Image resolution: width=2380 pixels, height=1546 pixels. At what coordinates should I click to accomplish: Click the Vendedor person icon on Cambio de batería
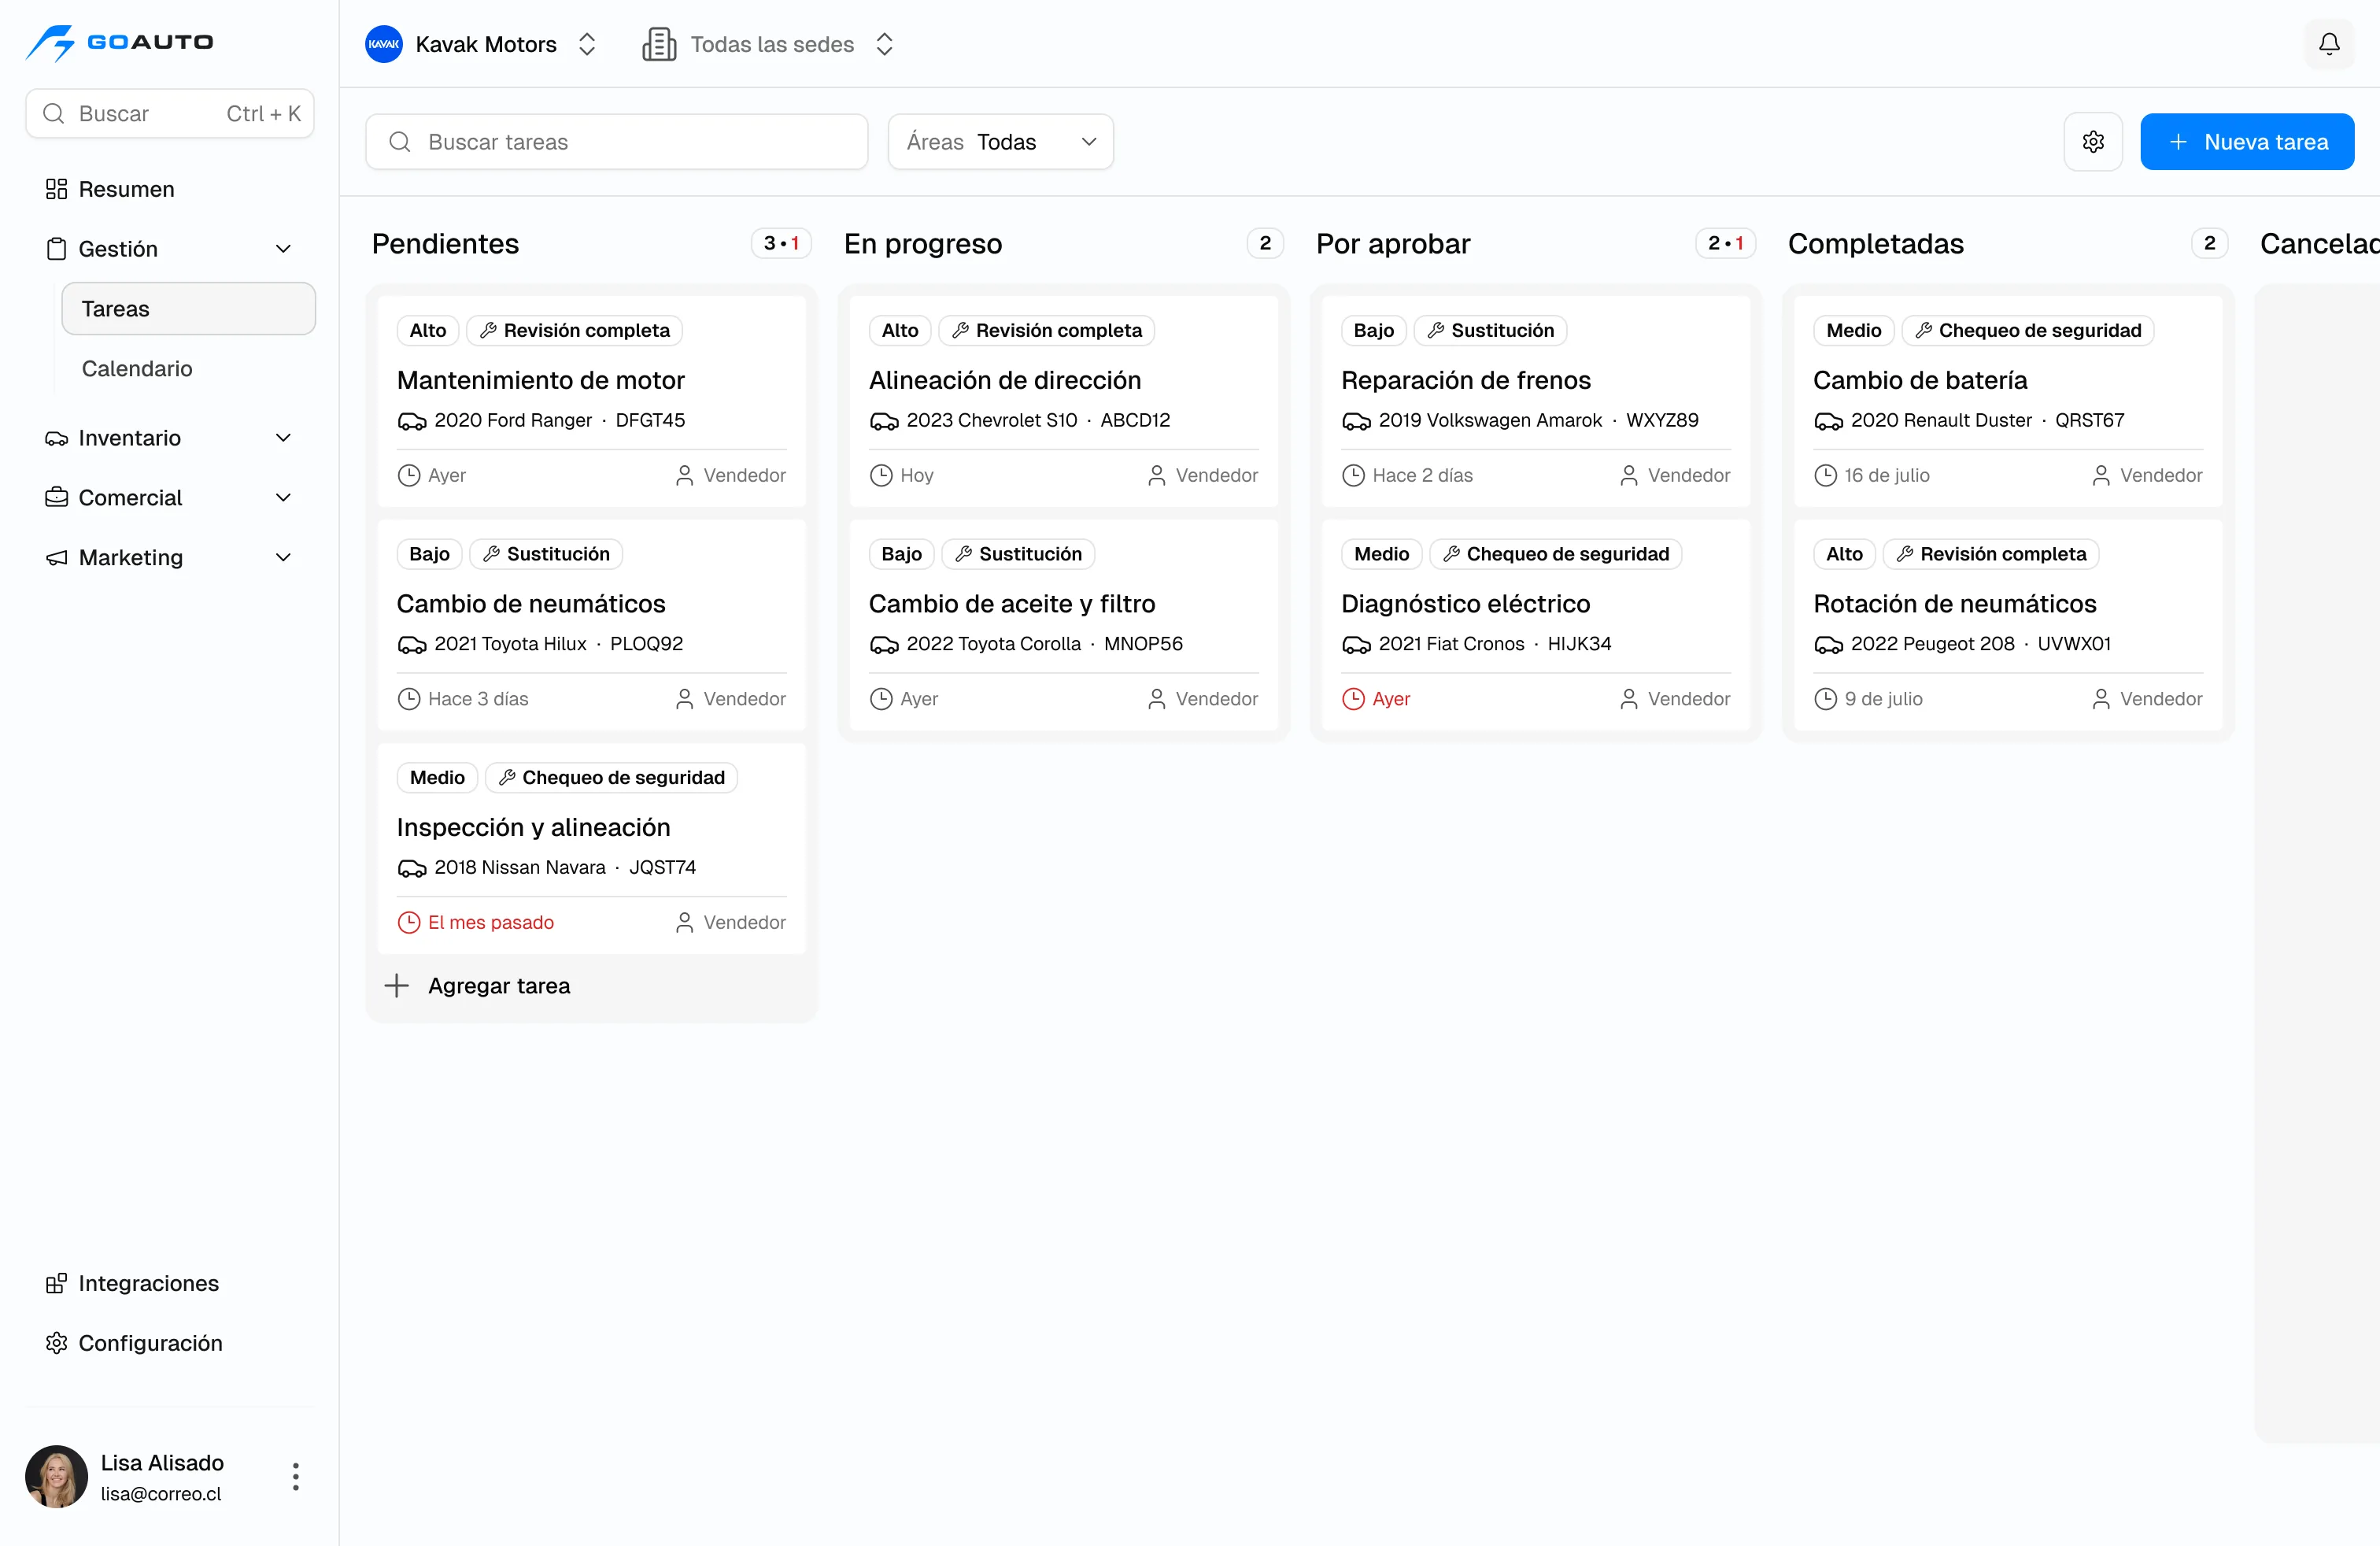[2101, 475]
